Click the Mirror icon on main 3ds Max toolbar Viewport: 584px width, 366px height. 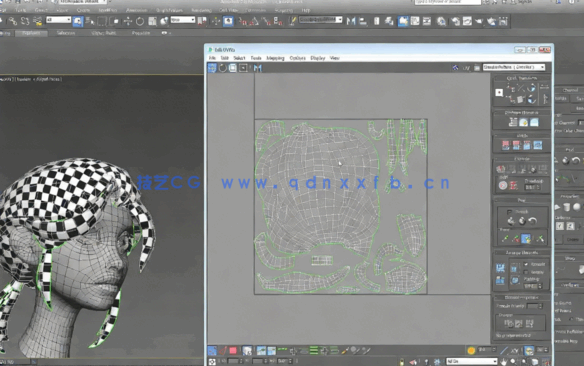click(350, 21)
